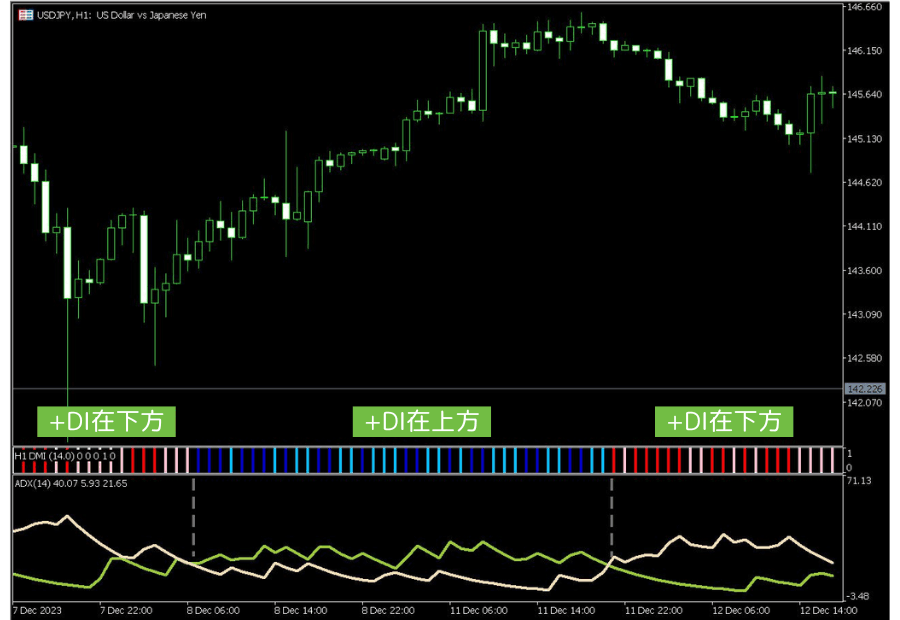Select the 142.070 price axis label
Viewport: 900px width, 620px height.
point(865,402)
